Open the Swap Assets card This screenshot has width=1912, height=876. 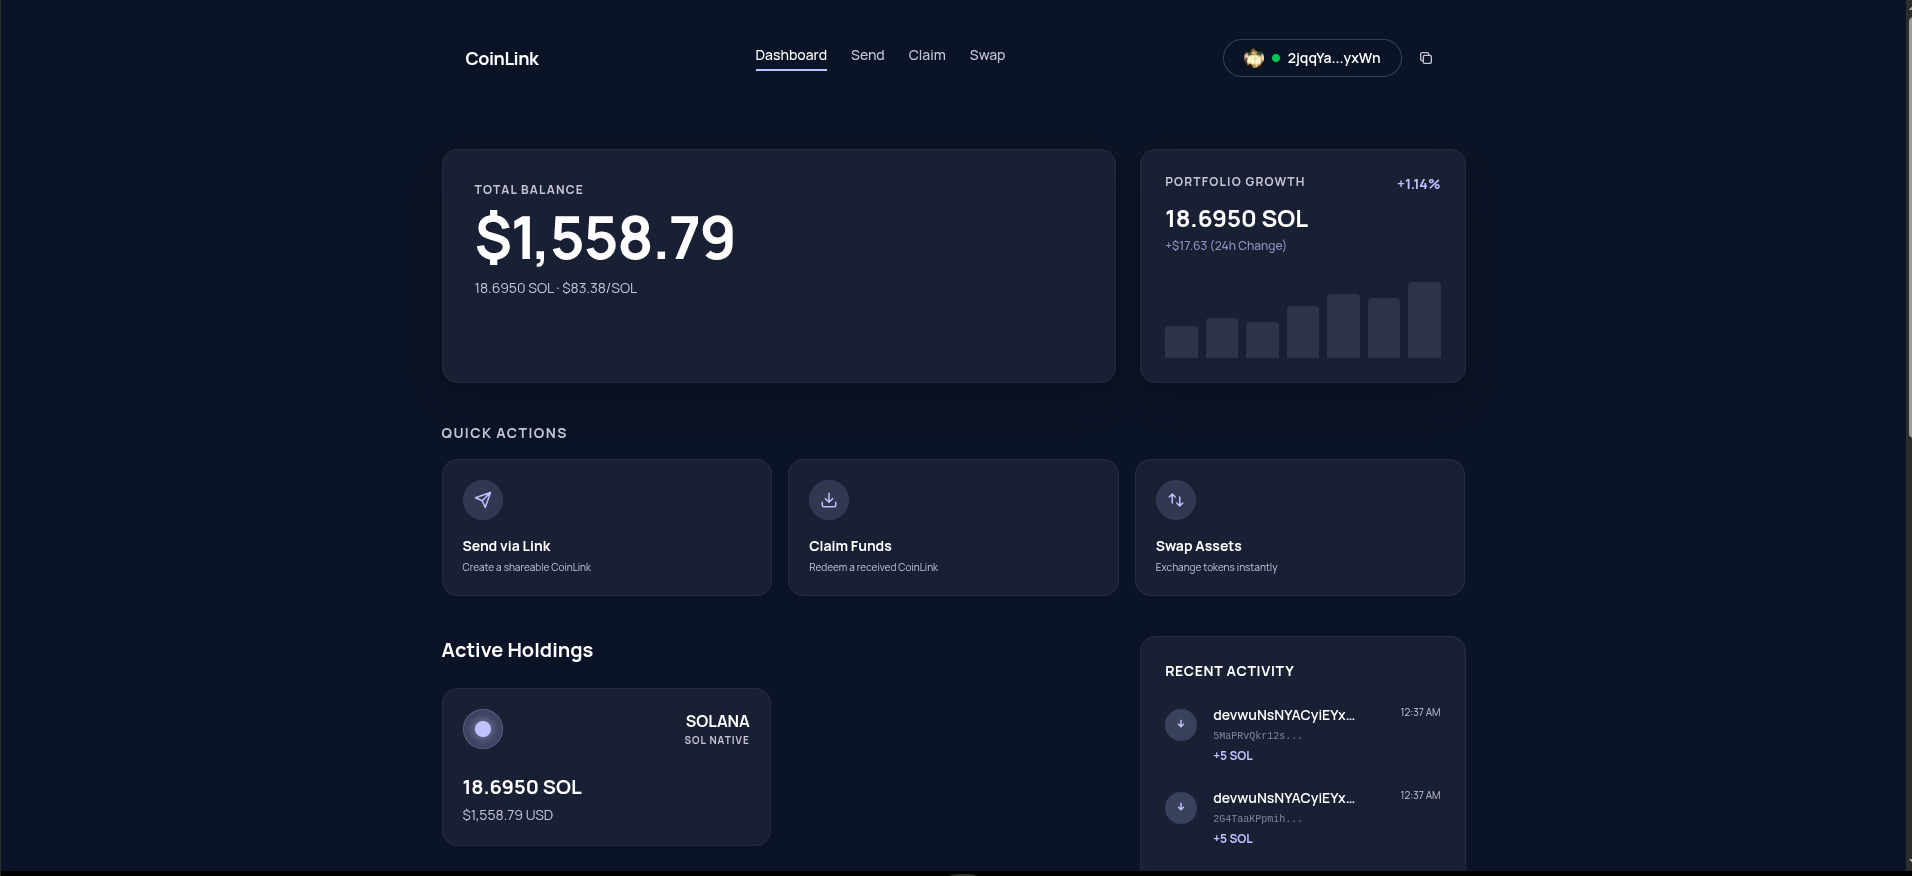[x=1300, y=528]
